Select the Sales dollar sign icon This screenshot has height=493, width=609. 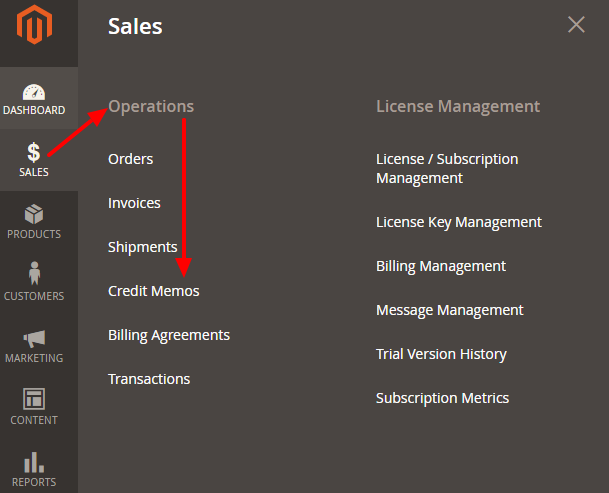34,152
